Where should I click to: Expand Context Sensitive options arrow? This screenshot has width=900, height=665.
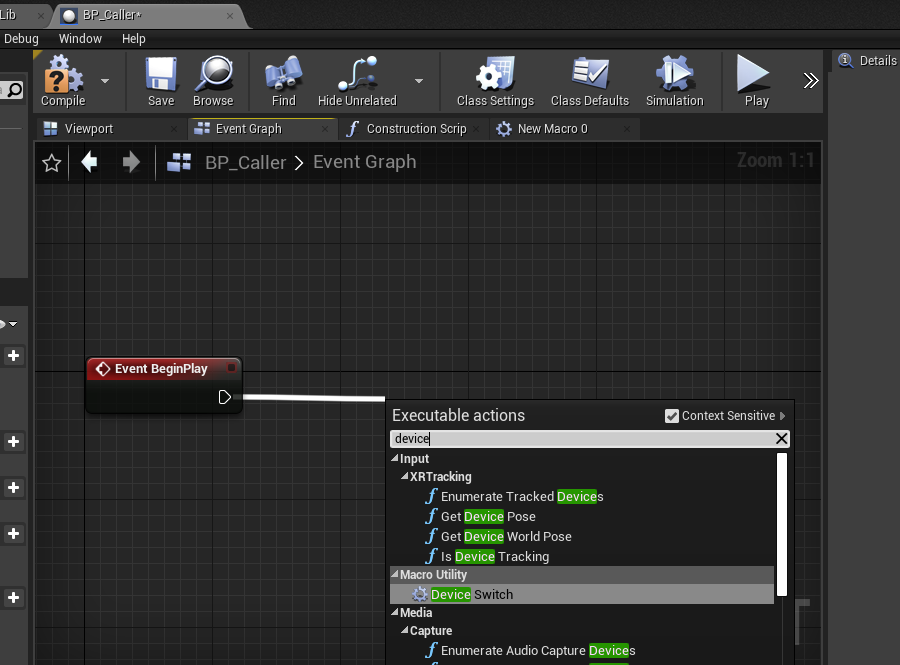782,416
